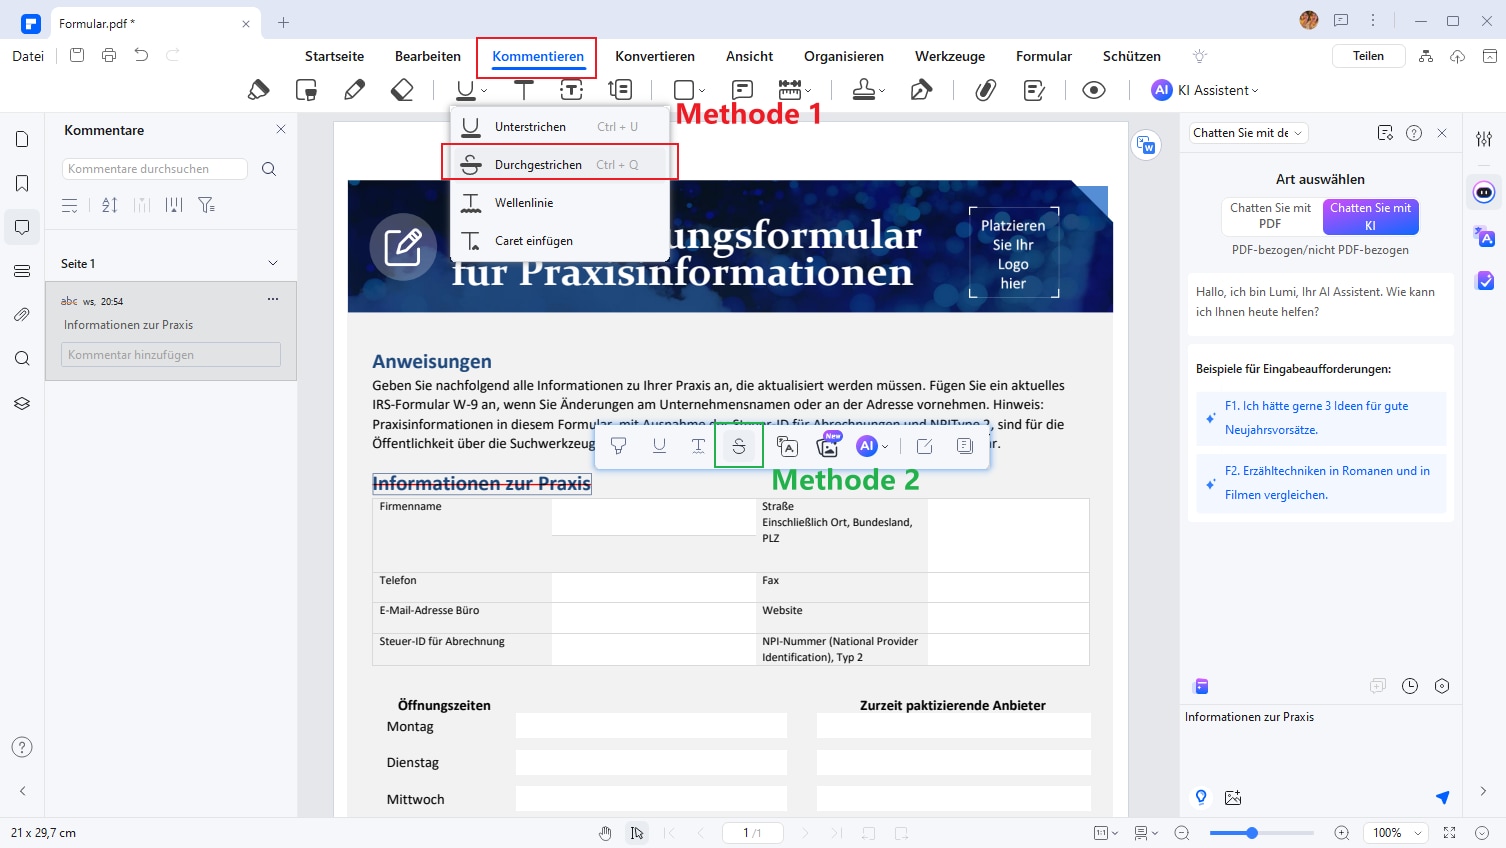This screenshot has height=848, width=1506.
Task: Choose Caret einfügen from the dropdown menu
Action: tap(560, 241)
